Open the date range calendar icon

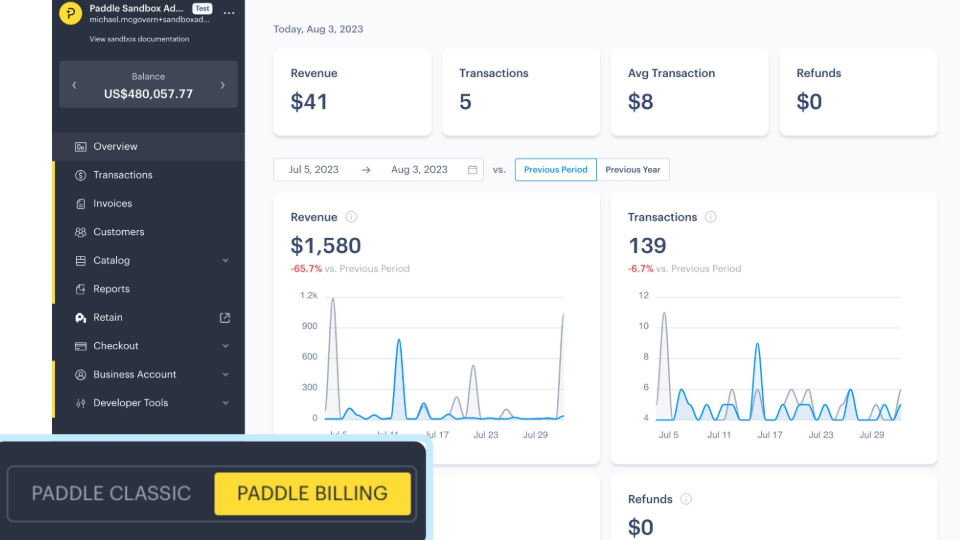pyautogui.click(x=472, y=170)
